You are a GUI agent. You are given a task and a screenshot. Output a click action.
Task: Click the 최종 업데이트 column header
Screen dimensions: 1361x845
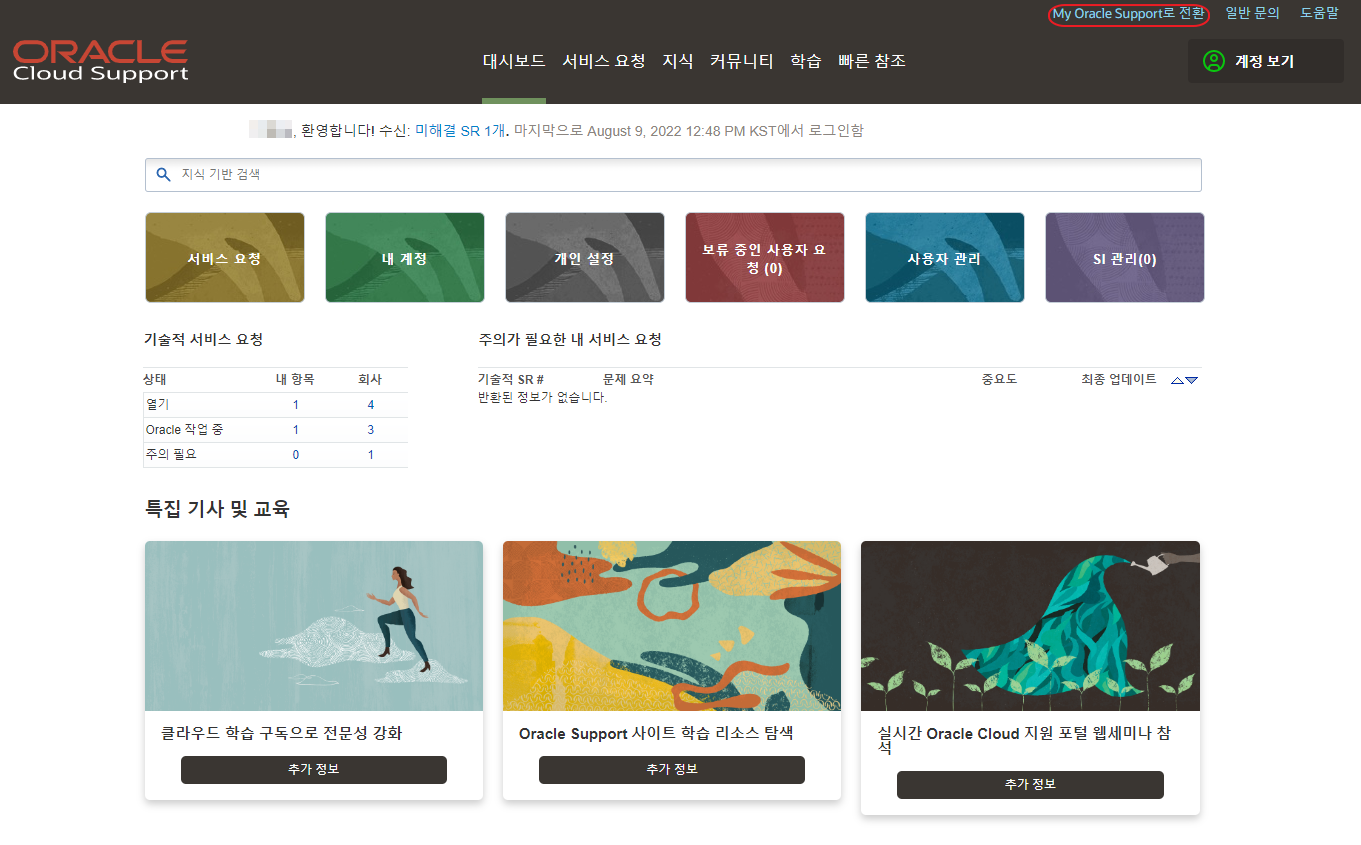coord(1119,380)
